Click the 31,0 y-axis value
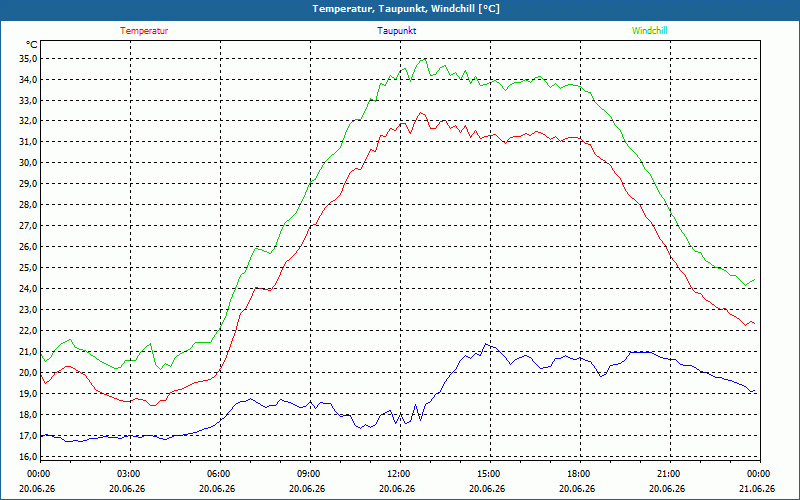Image resolution: width=800 pixels, height=500 pixels. 28,142
